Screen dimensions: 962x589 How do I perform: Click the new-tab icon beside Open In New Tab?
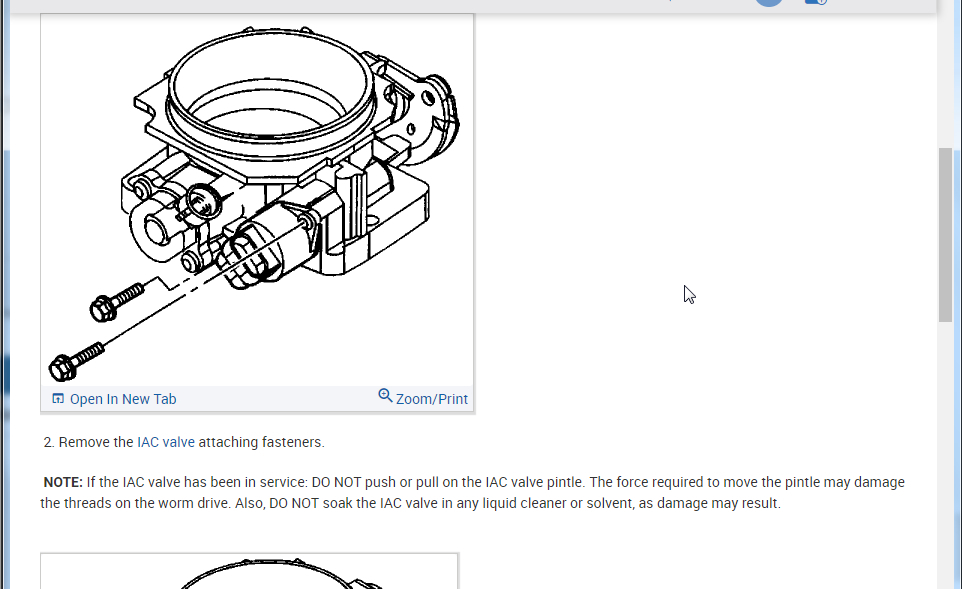click(x=58, y=399)
